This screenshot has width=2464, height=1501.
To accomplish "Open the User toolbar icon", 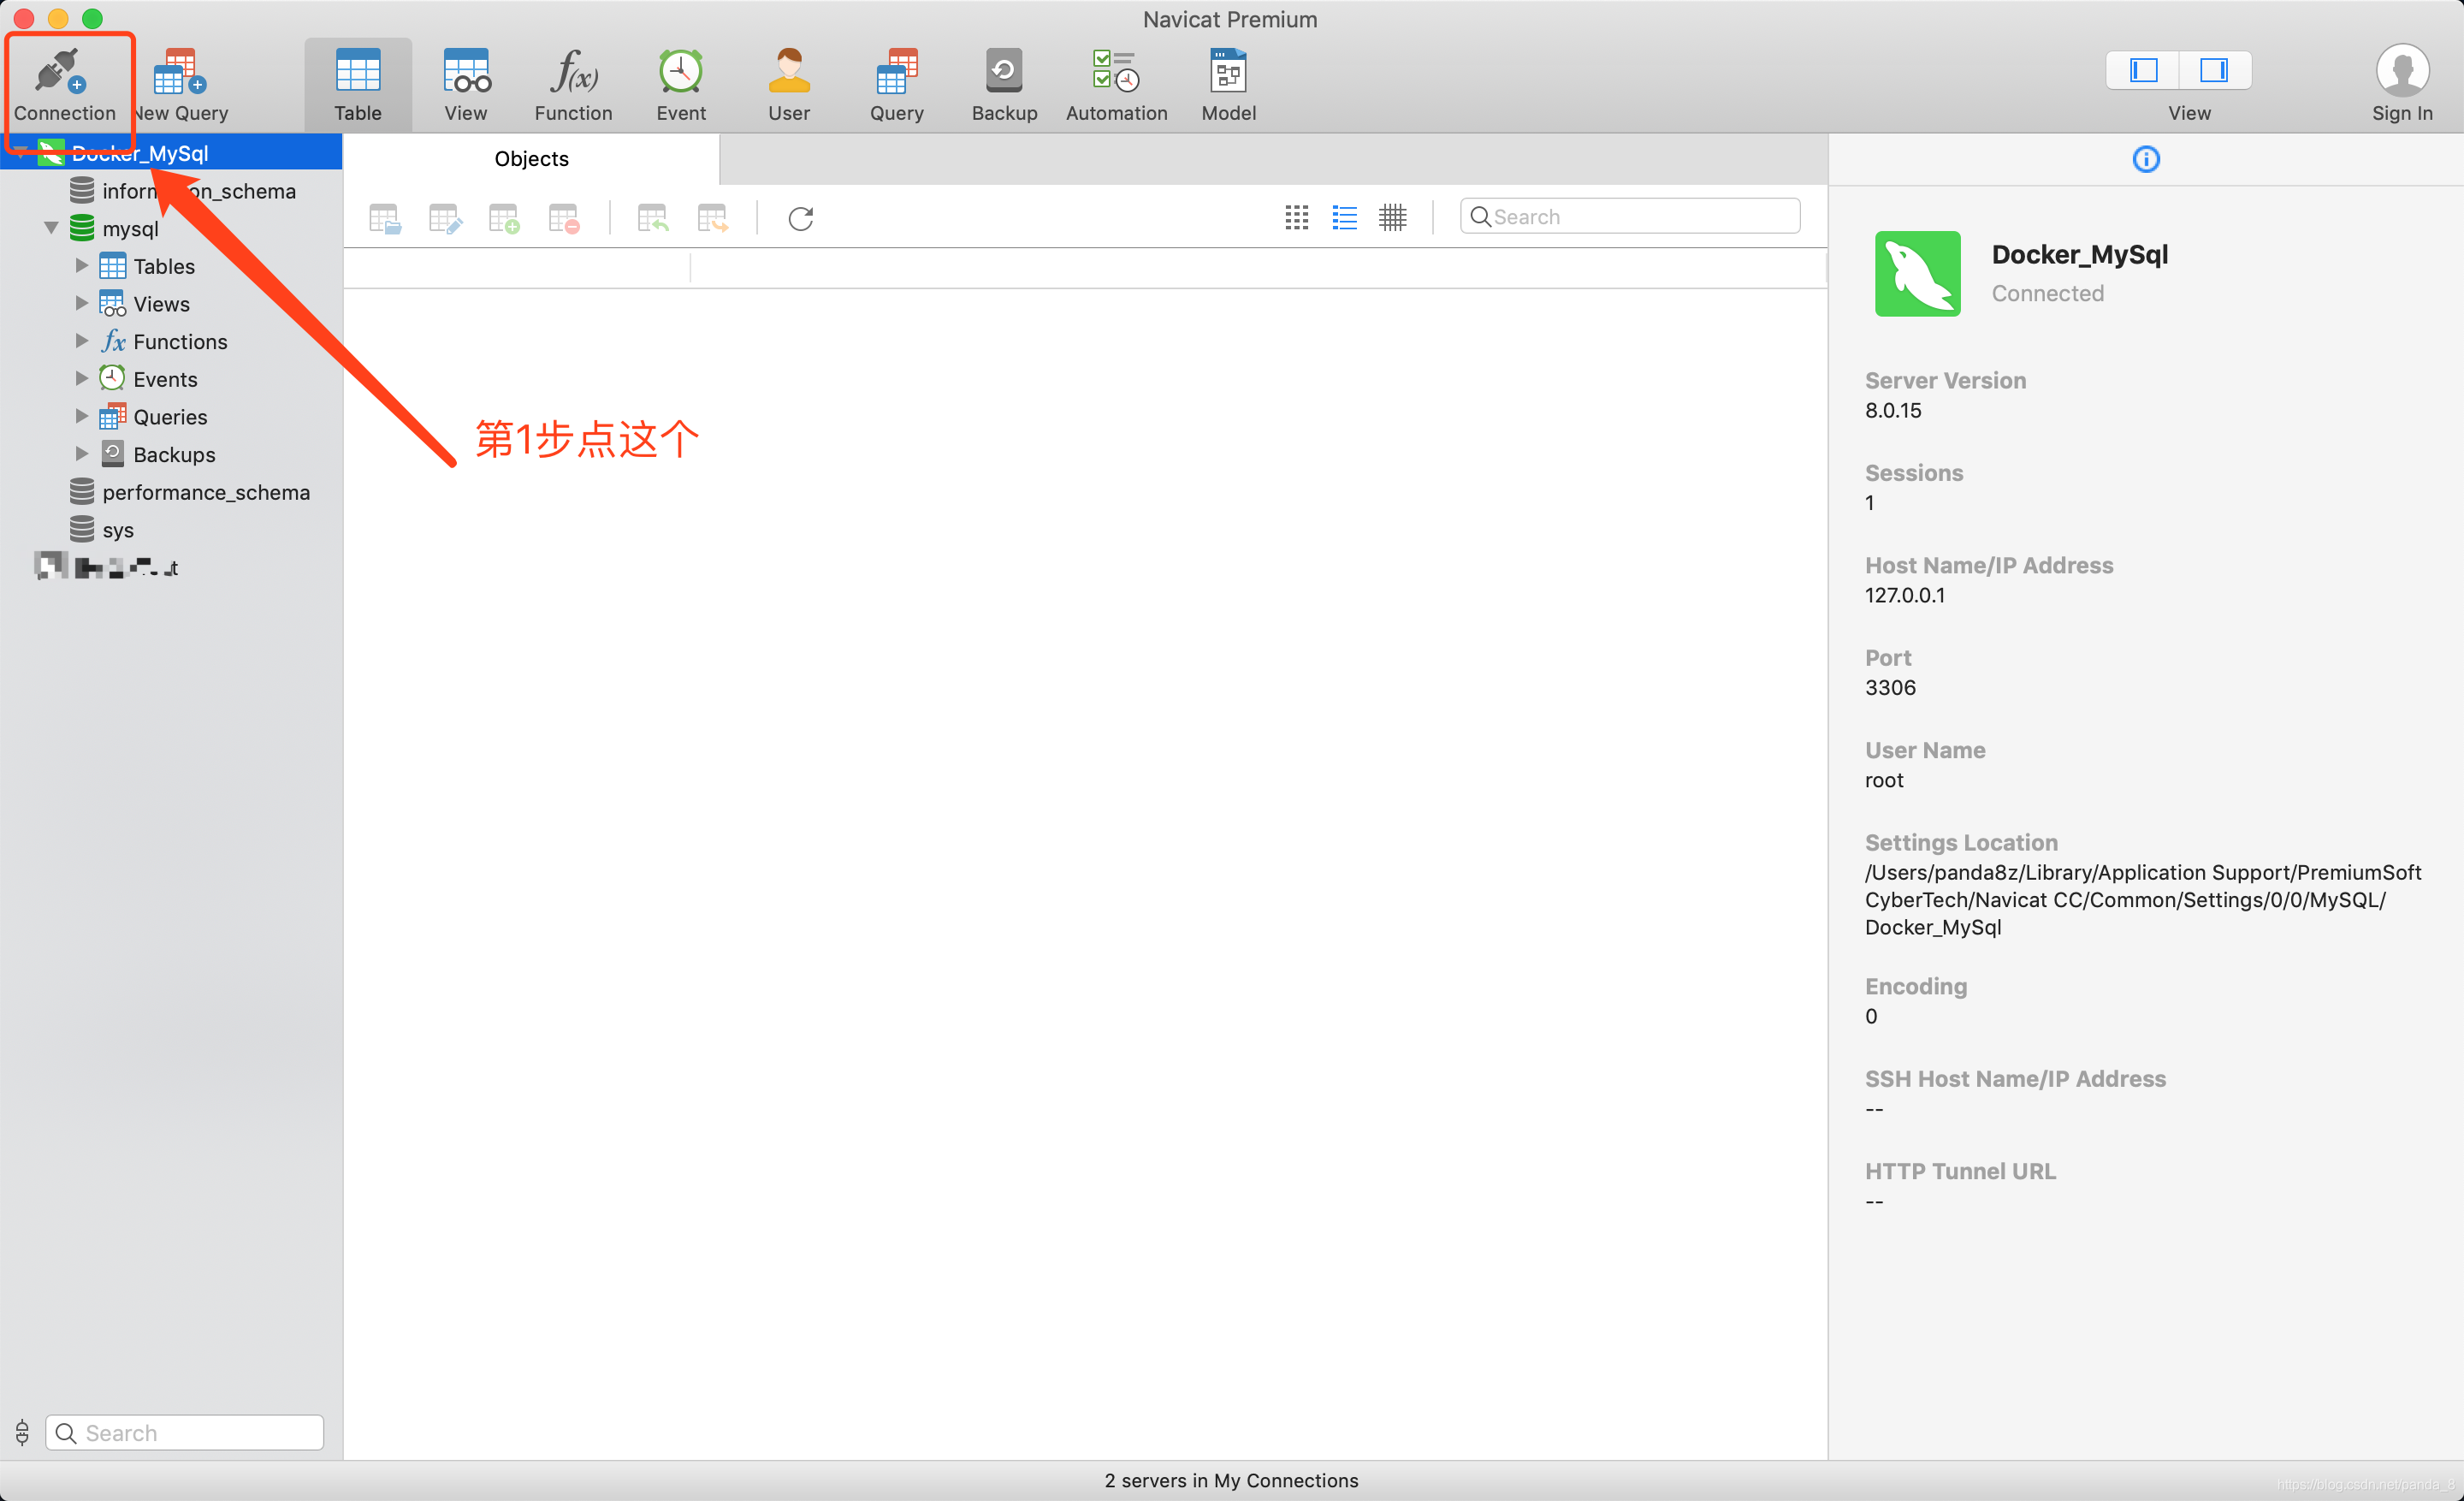I will [789, 71].
